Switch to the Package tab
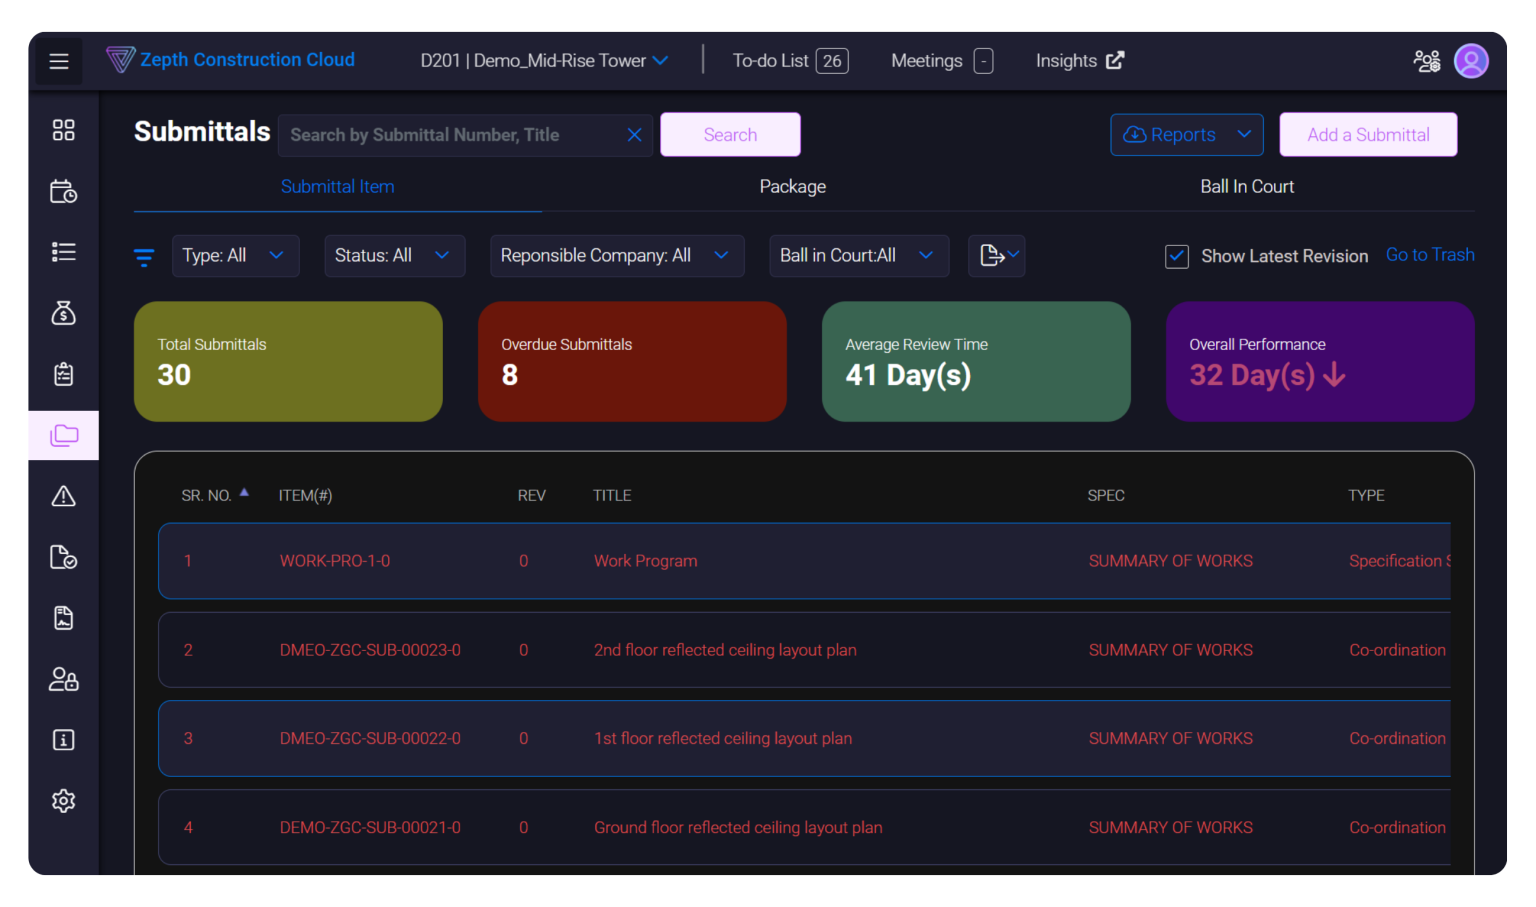The height and width of the screenshot is (907, 1536). [x=792, y=186]
